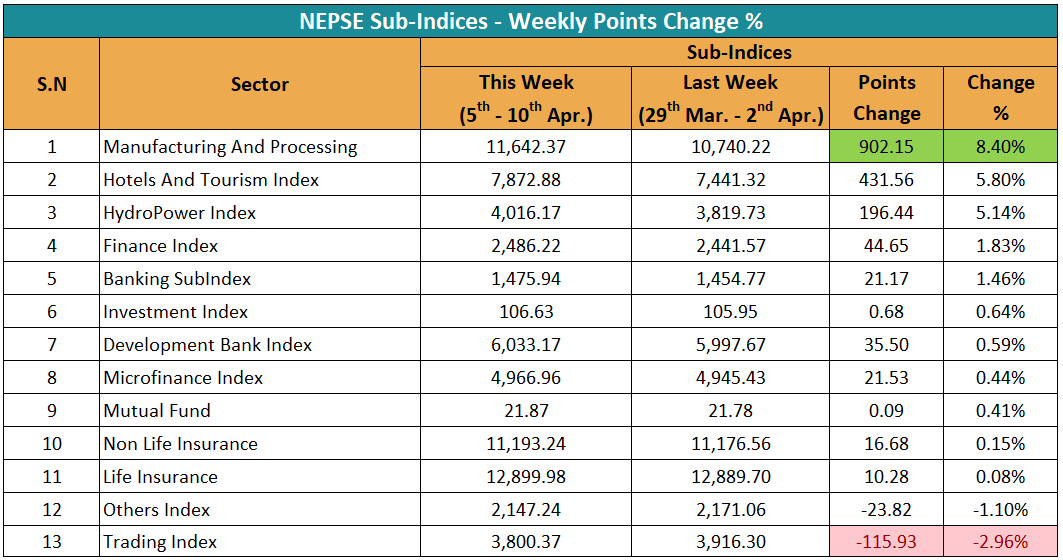Image resolution: width=1063 pixels, height=560 pixels.
Task: Select the pink -2.96% change cell
Action: coord(1000,542)
